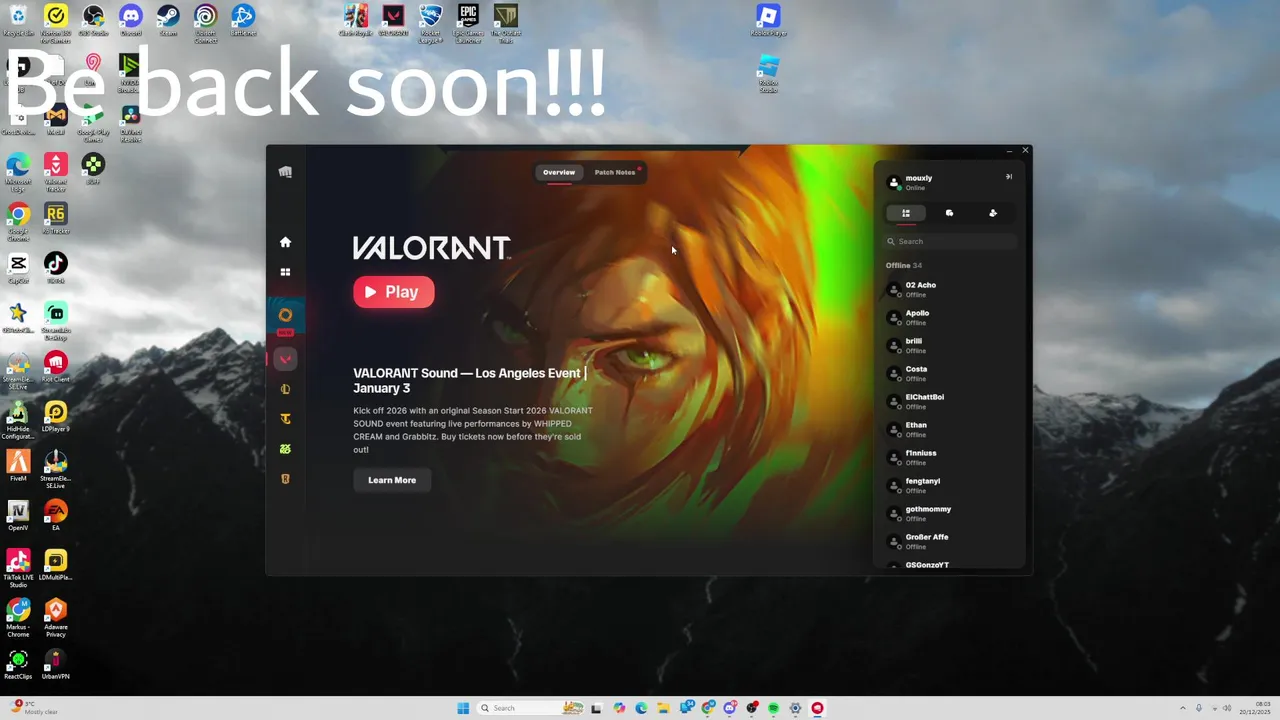
Task: Select the UrbanVPN desktop icon
Action: (x=56, y=664)
